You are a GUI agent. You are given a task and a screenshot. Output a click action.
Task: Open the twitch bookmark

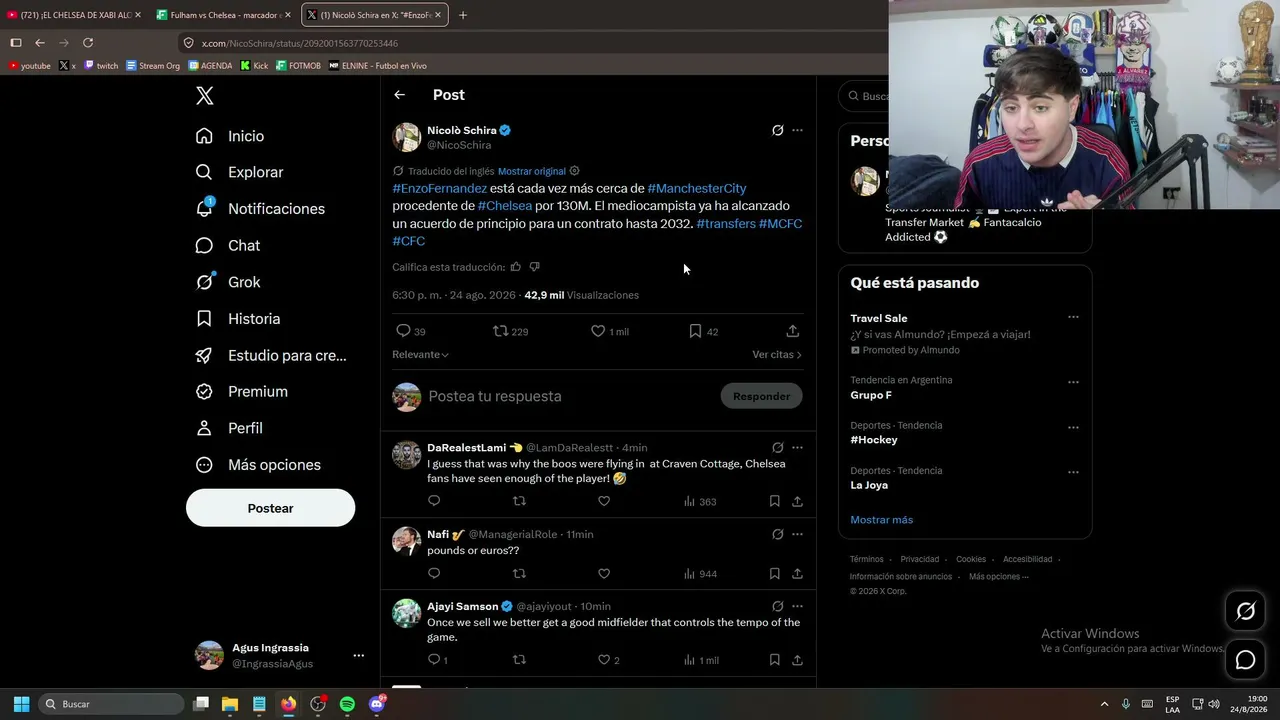101,66
